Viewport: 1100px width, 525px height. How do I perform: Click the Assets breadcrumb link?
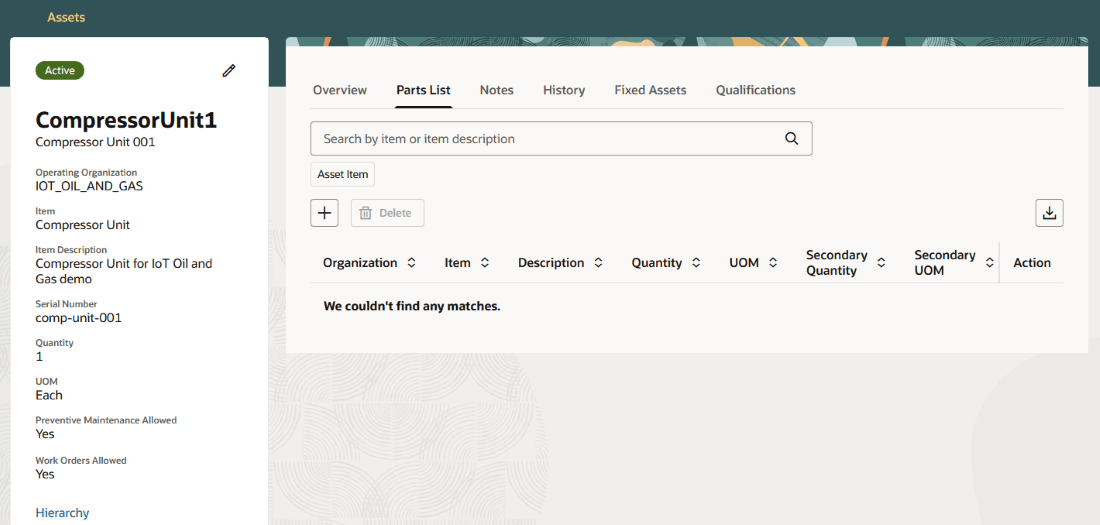point(66,17)
